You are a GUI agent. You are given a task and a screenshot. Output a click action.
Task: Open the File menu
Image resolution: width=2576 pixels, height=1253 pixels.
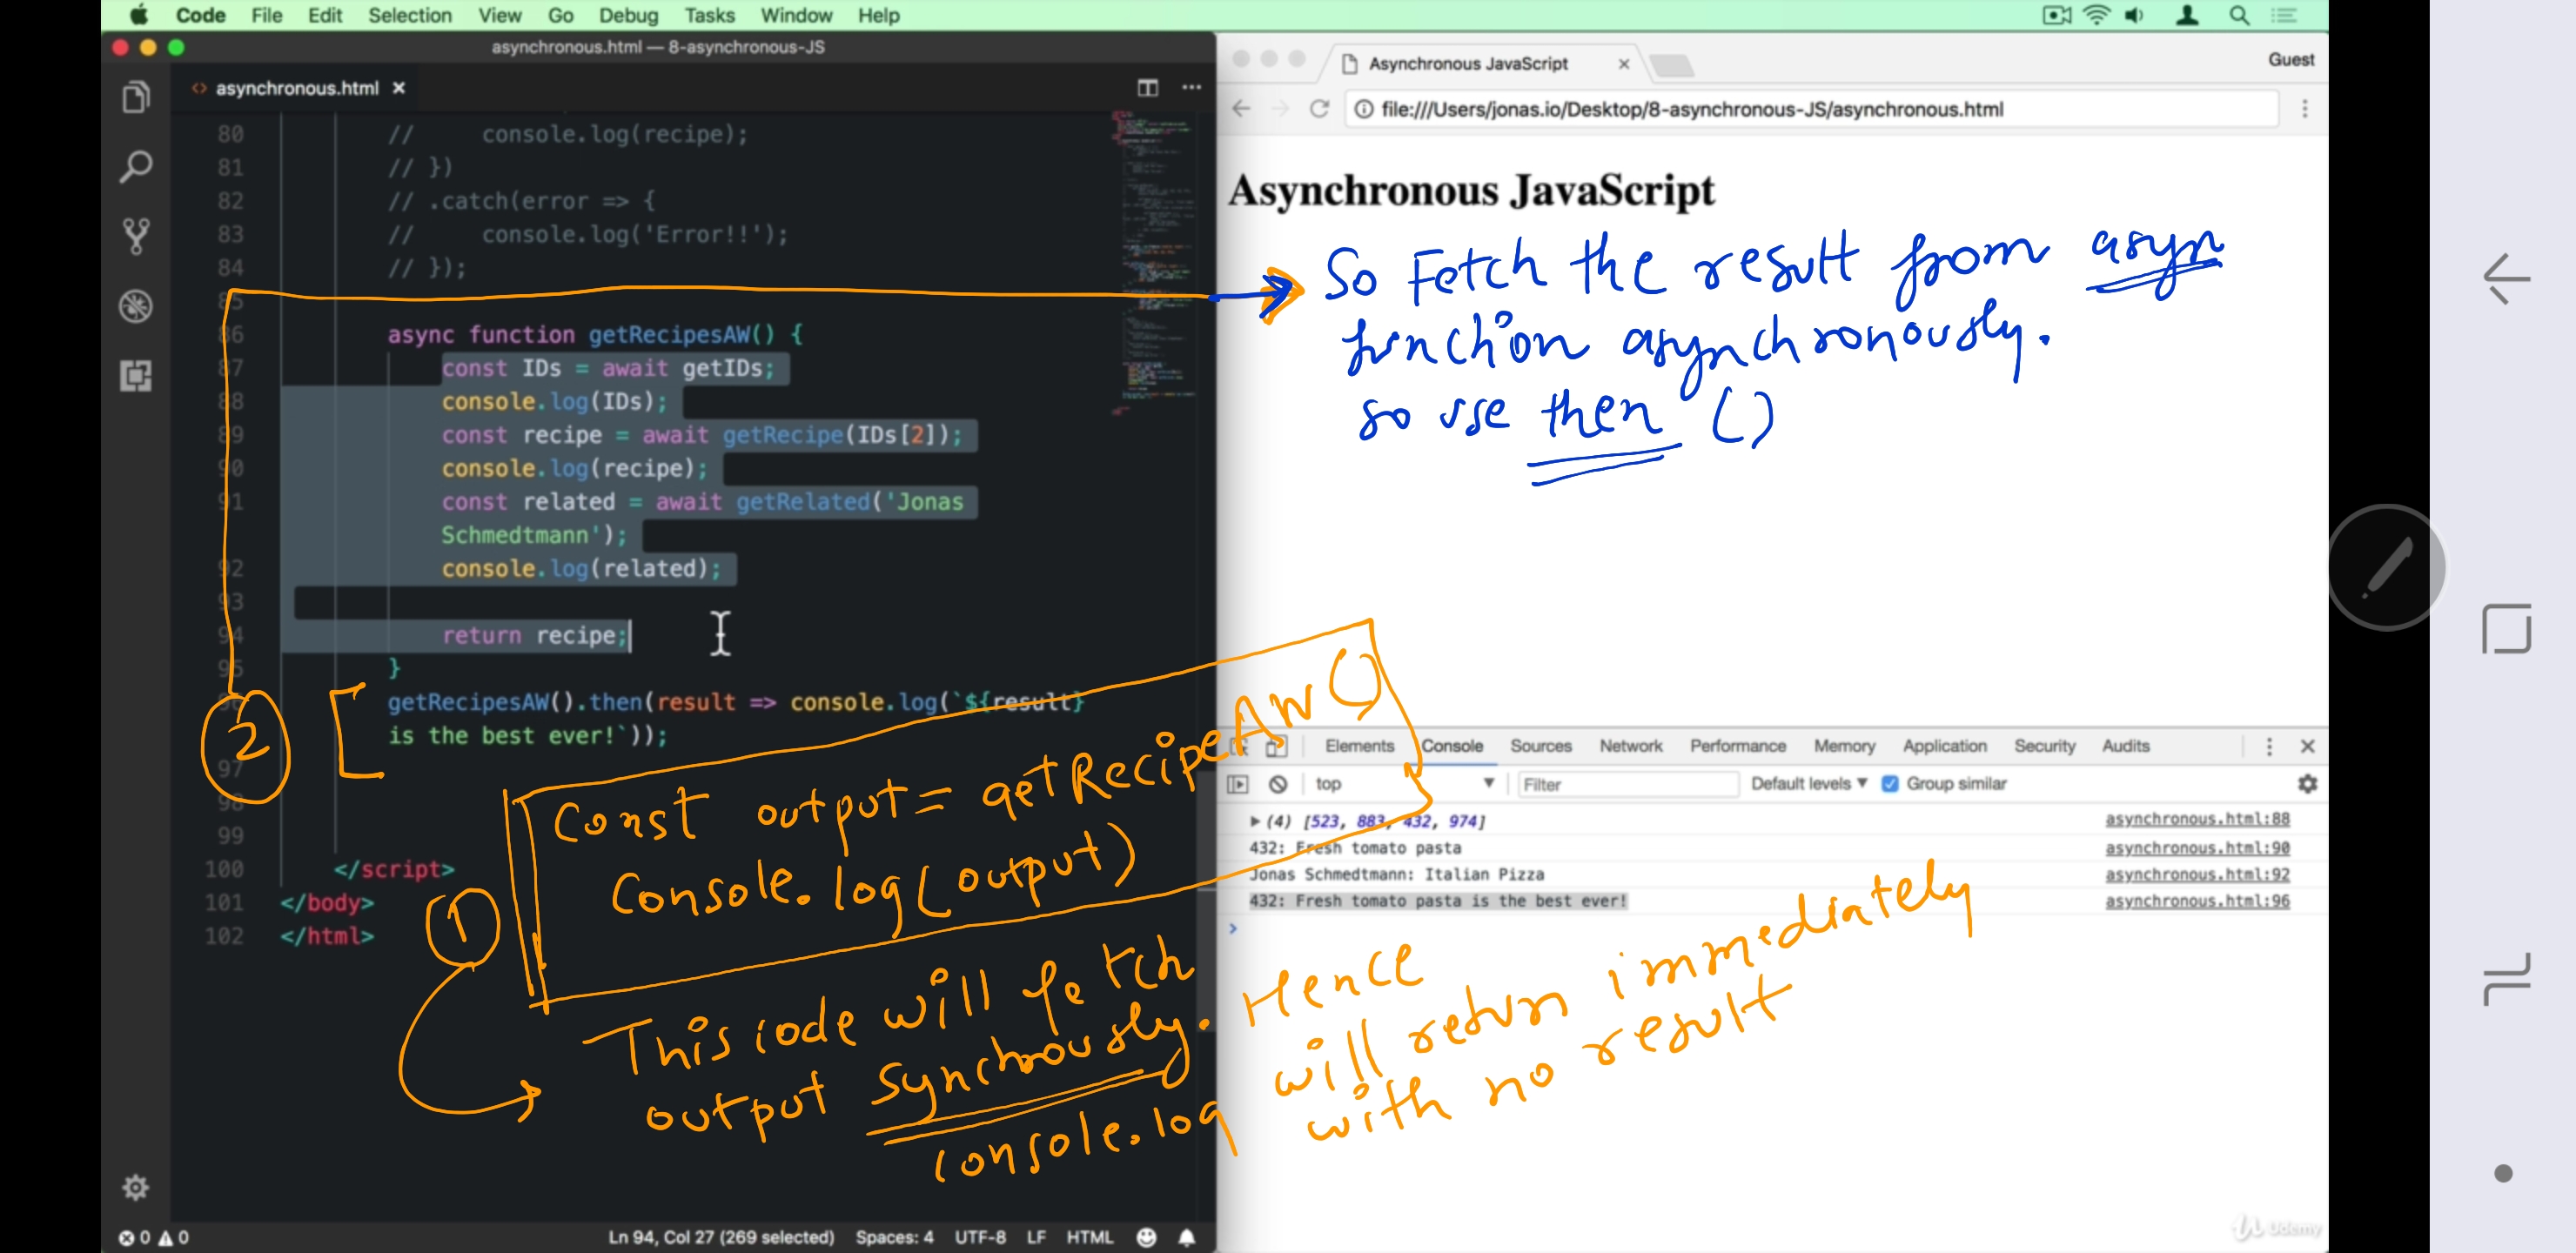266,15
